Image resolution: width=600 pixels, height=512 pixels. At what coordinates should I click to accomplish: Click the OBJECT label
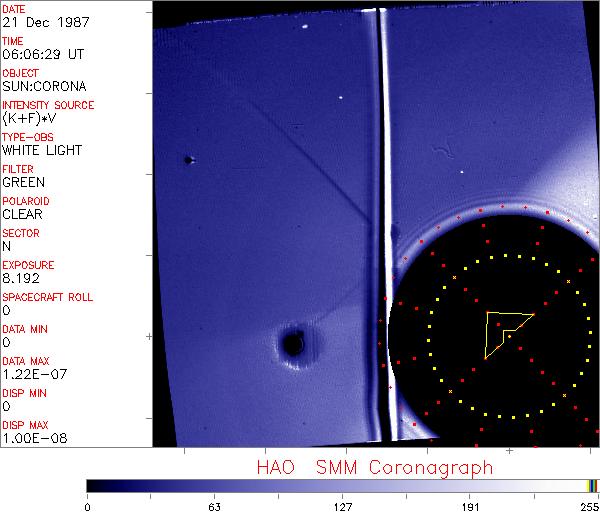20,73
